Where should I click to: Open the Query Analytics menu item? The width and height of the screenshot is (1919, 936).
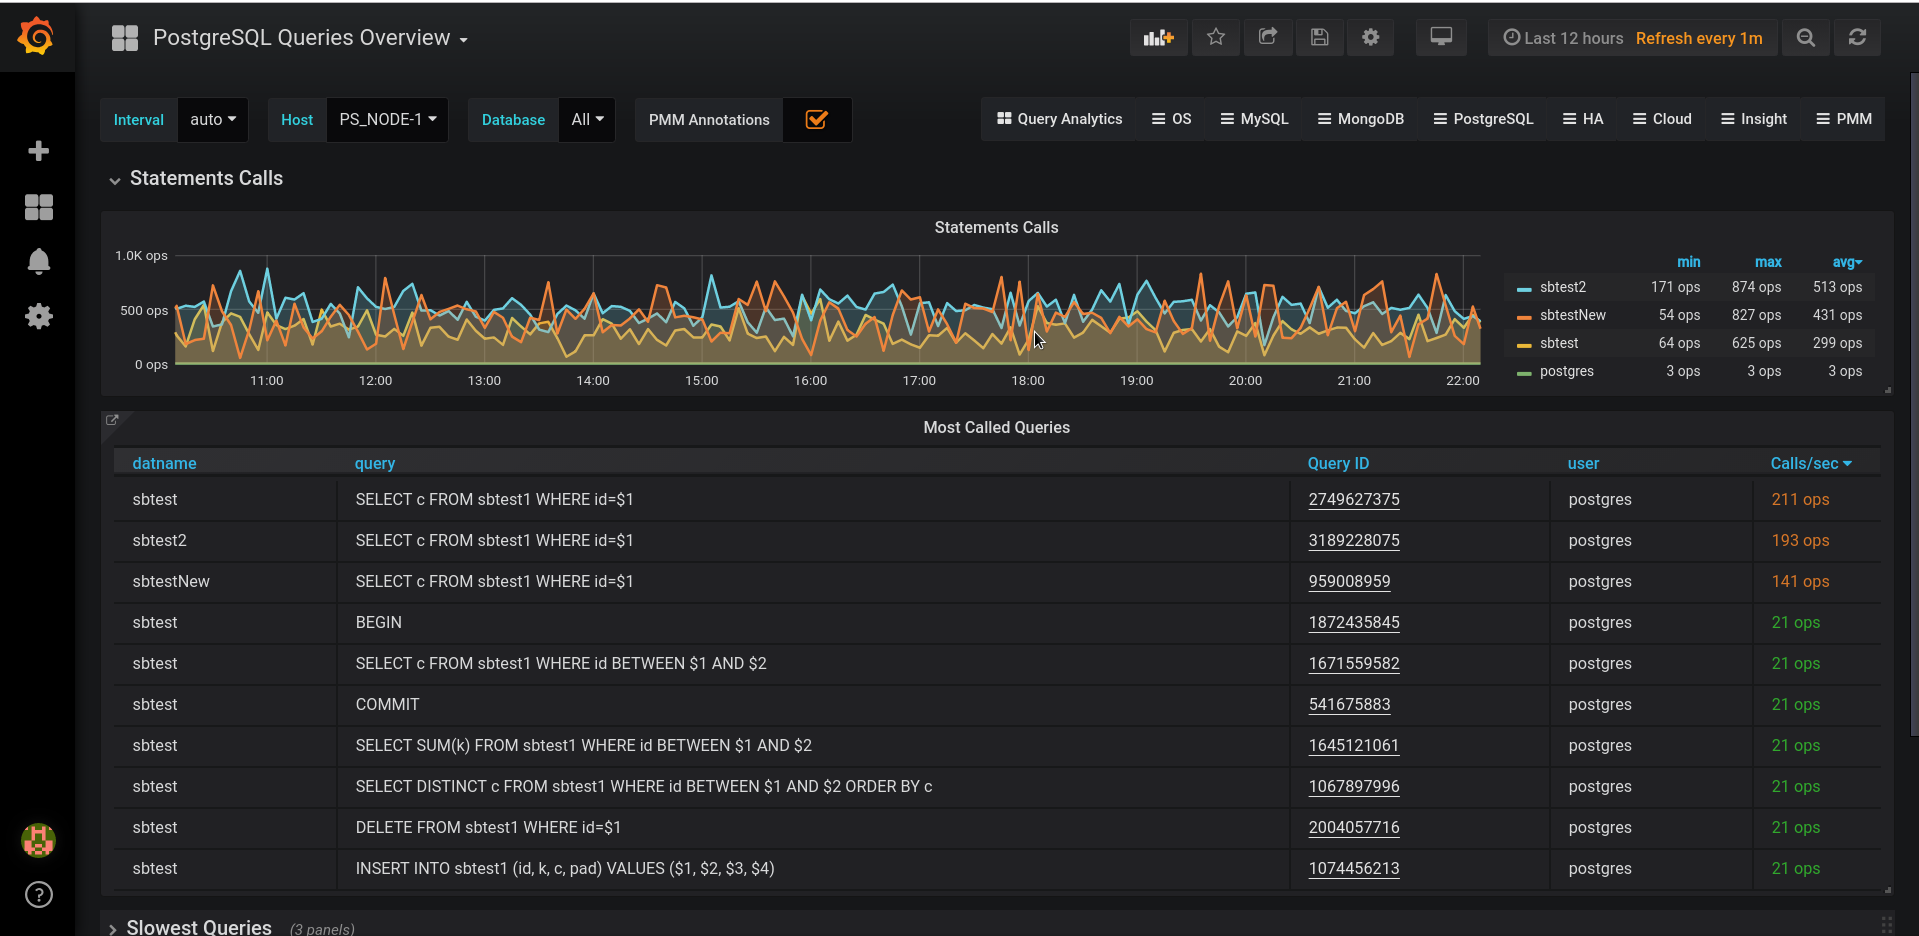tap(1059, 119)
